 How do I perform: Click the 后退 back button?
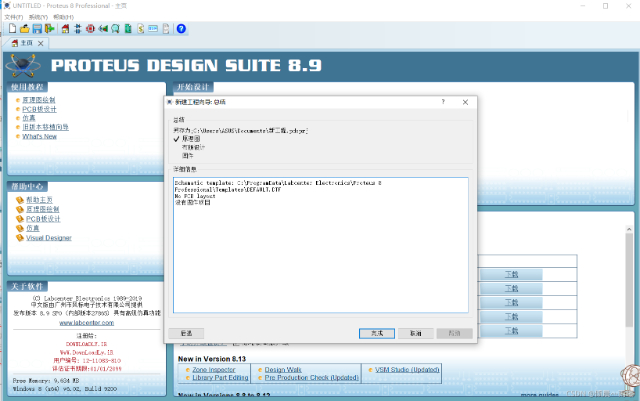coord(186,334)
